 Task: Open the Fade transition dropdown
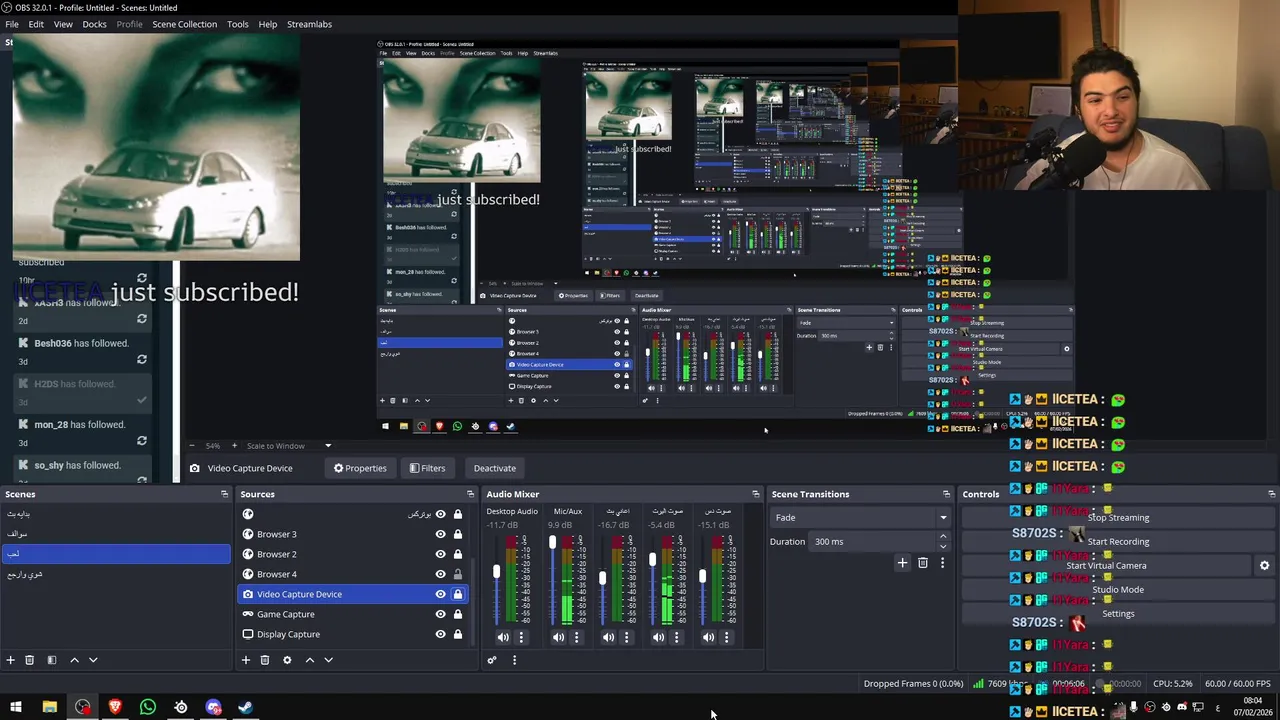pos(860,518)
